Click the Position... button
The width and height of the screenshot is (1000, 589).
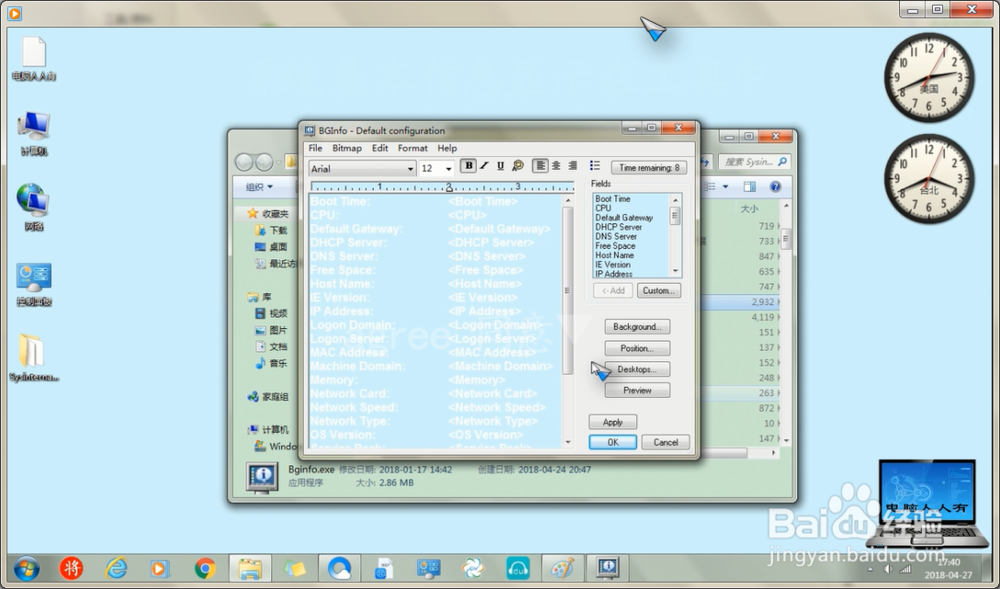(x=637, y=349)
